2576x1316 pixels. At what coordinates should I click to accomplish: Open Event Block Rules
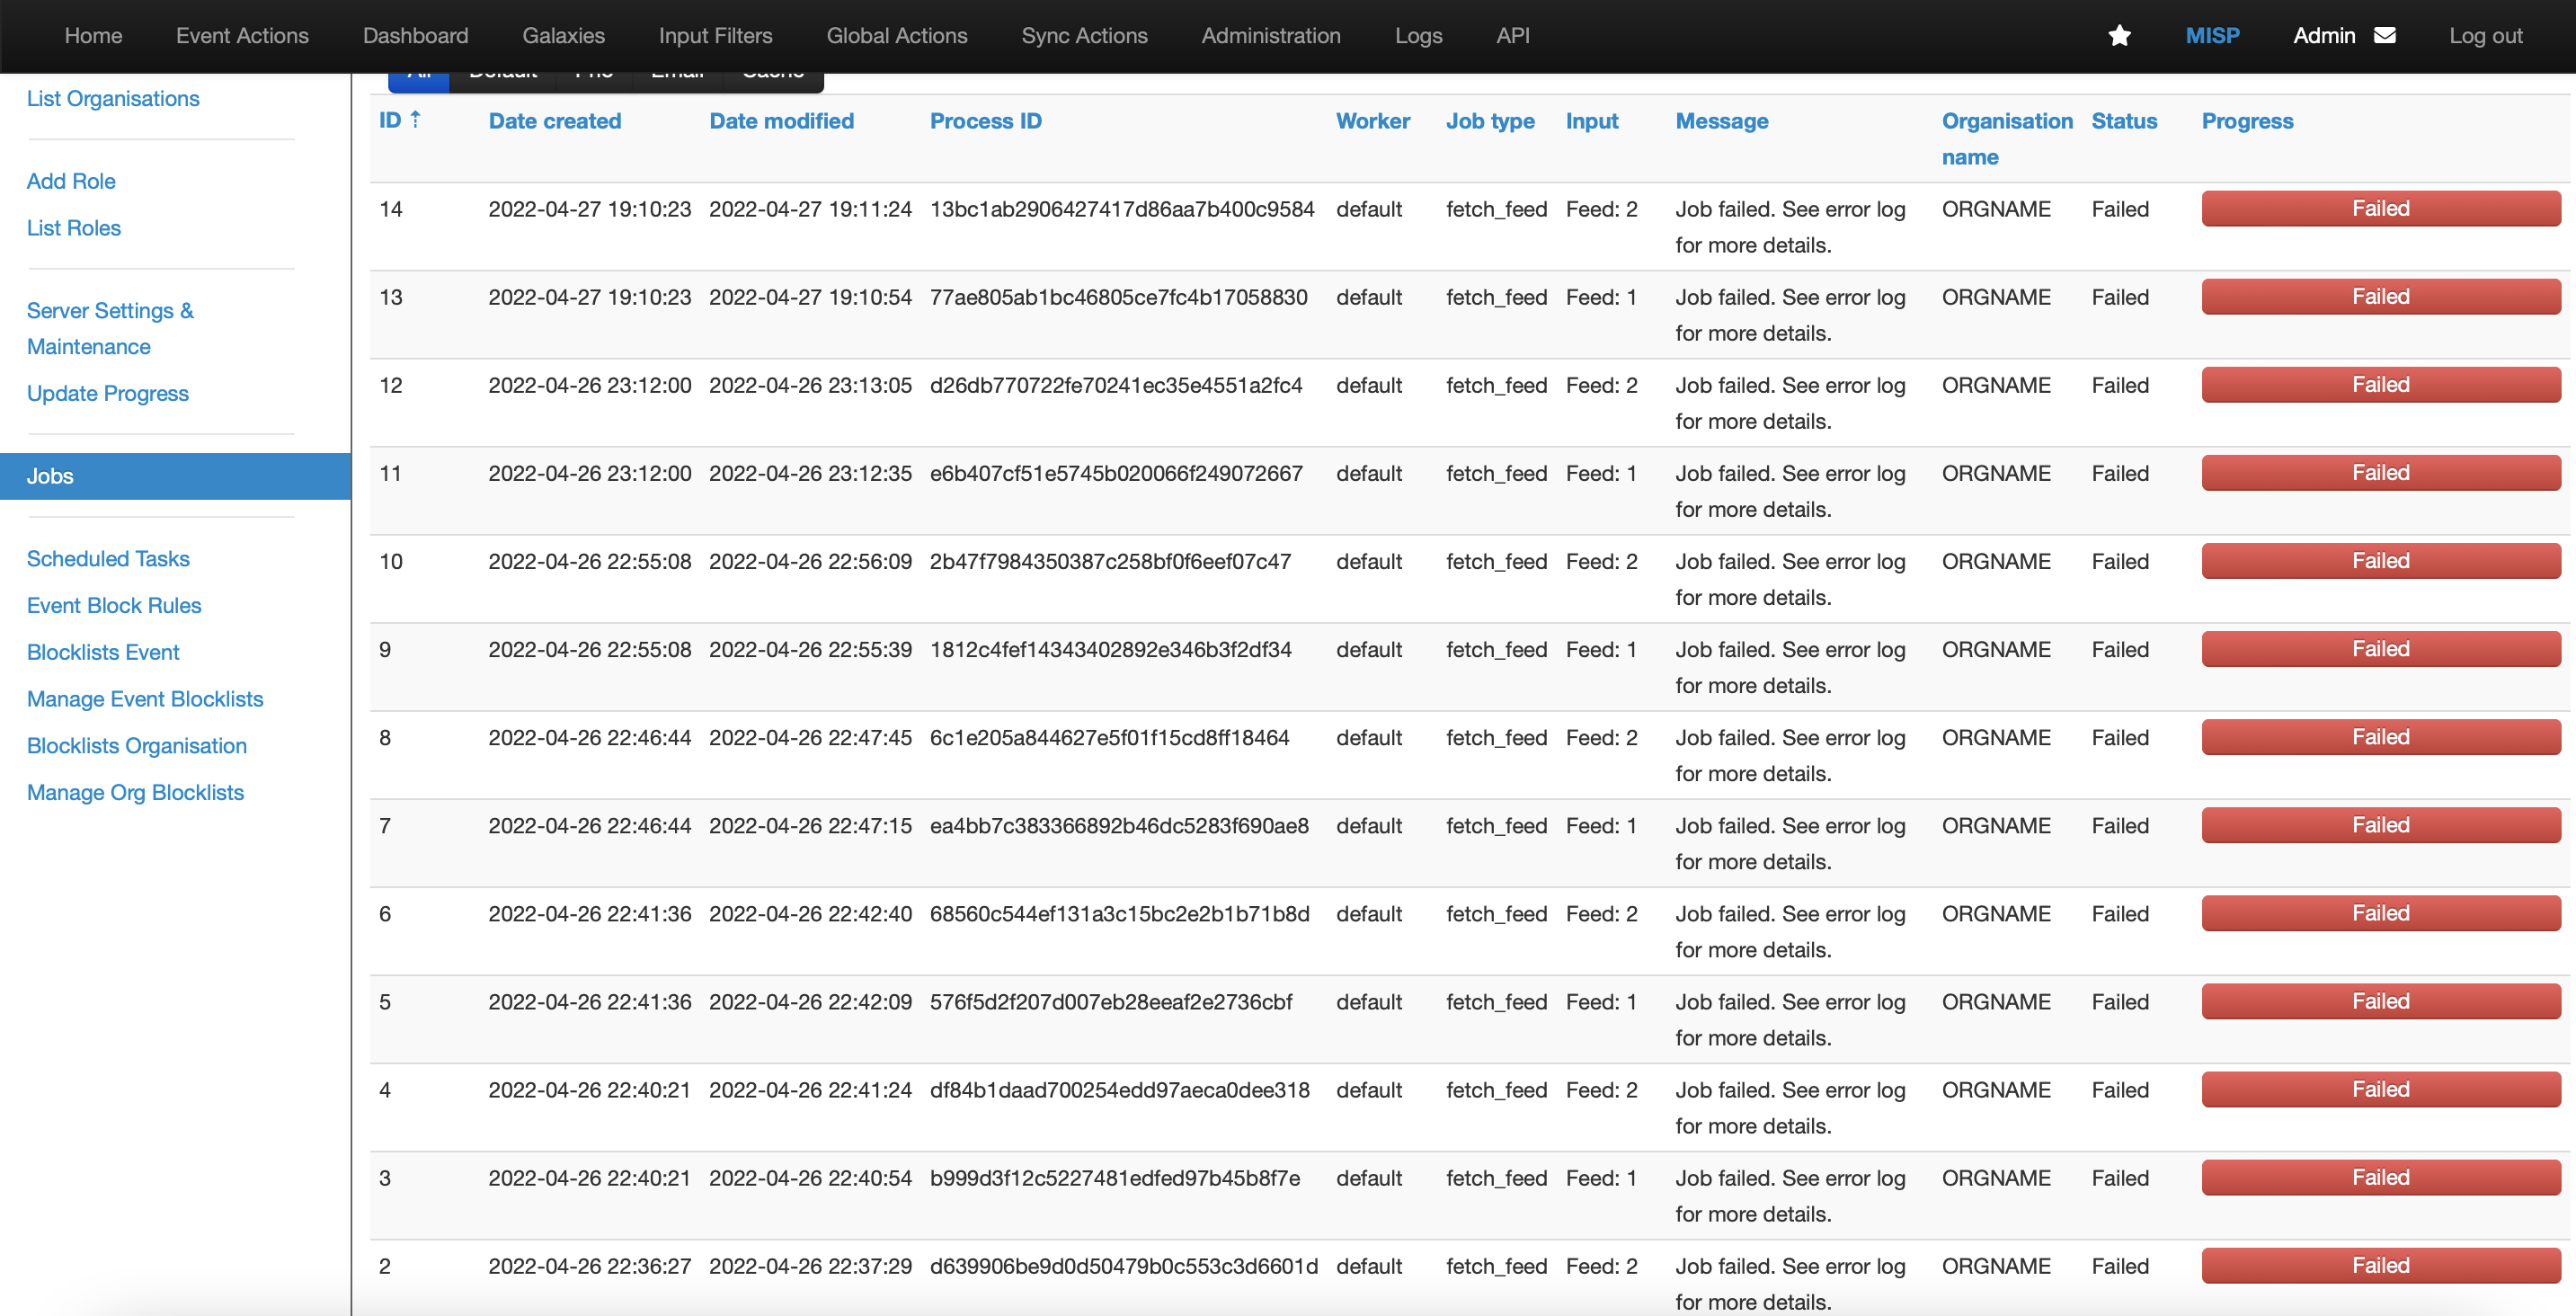point(114,606)
